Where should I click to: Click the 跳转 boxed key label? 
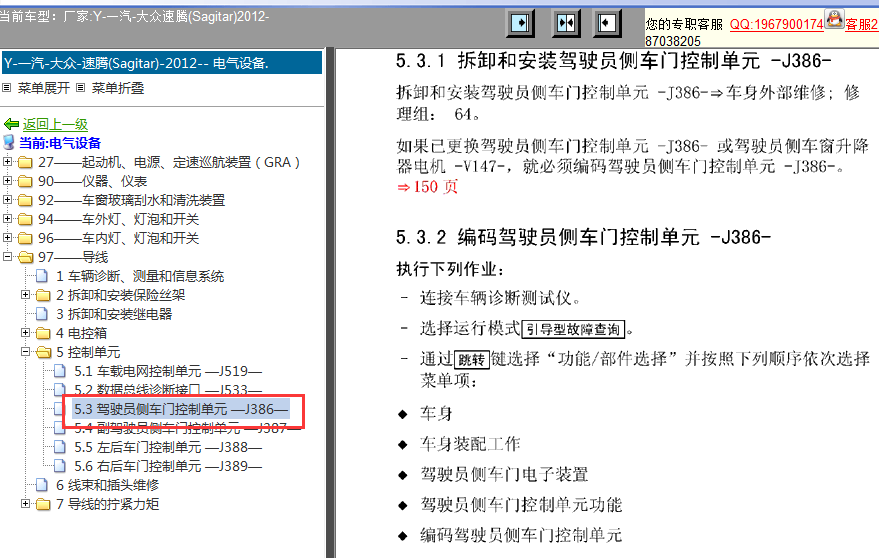point(471,359)
